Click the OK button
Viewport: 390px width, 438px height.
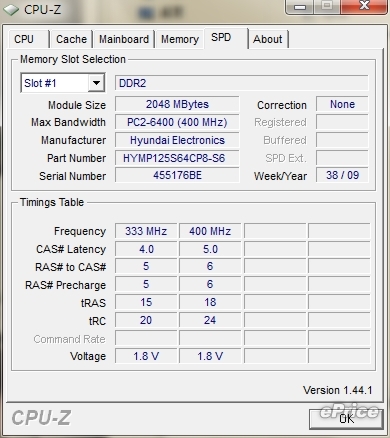[x=346, y=419]
